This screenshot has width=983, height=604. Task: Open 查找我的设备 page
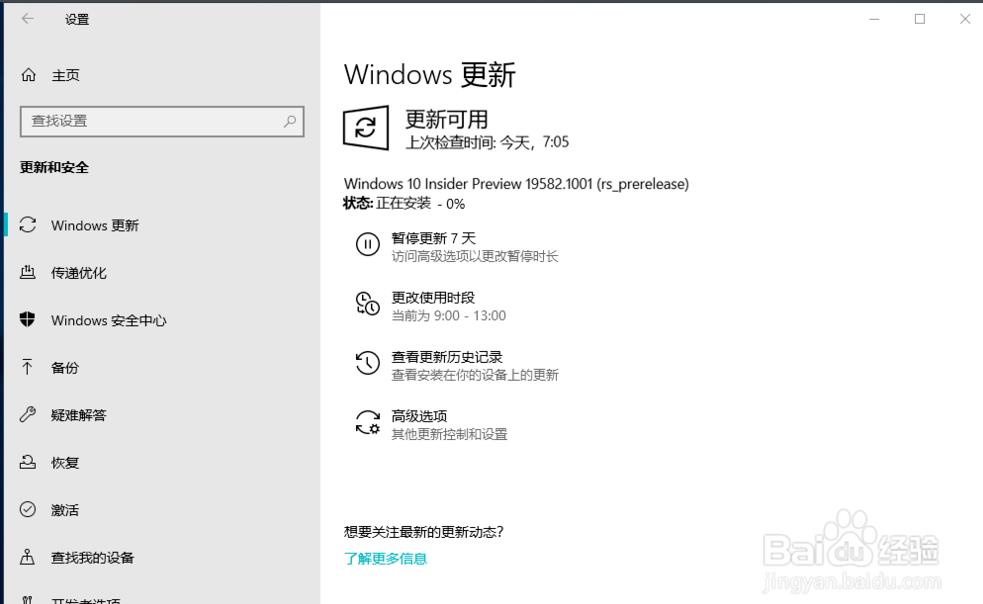tap(93, 558)
